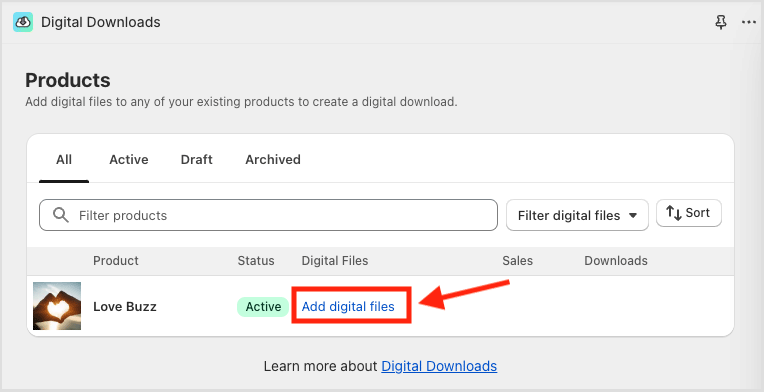Click the Digital Downloads app icon
The width and height of the screenshot is (764, 392).
[23, 22]
